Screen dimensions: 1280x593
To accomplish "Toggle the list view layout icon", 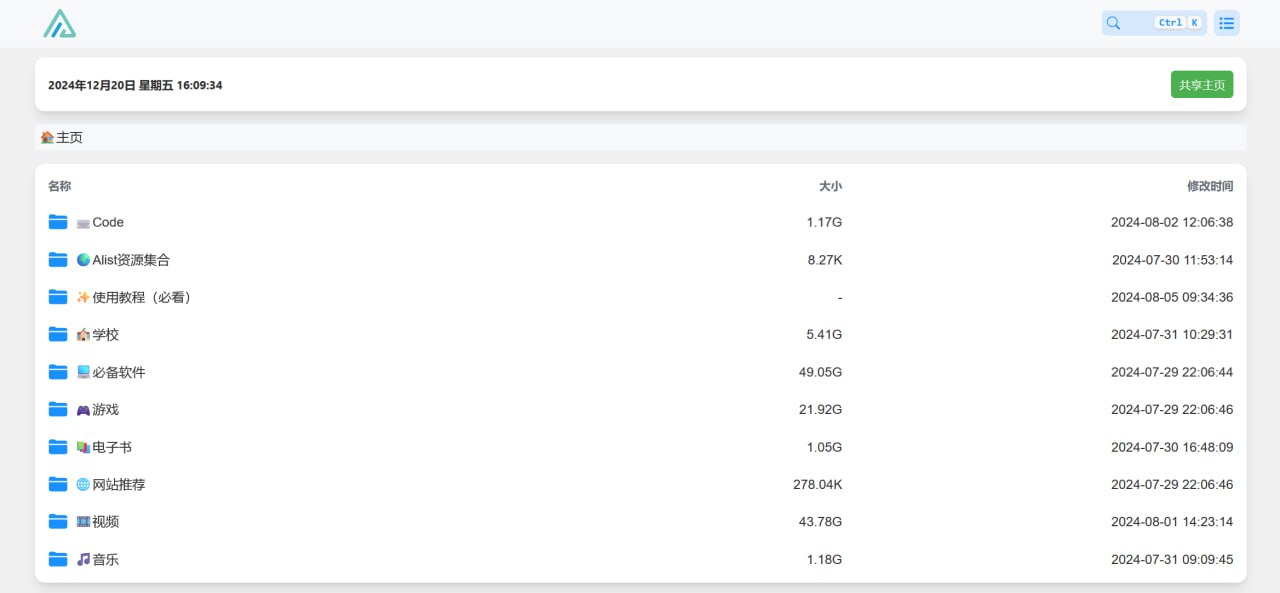I will pos(1227,23).
